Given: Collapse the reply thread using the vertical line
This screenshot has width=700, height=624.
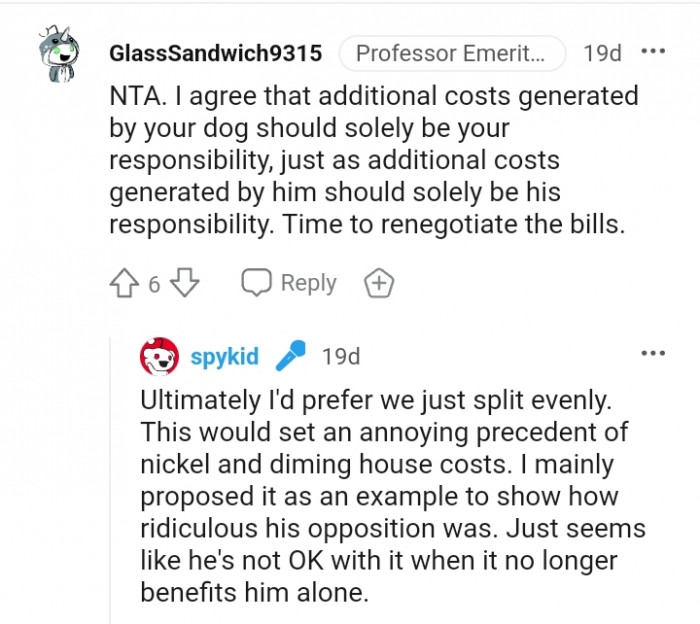Looking at the screenshot, I should point(111,480).
